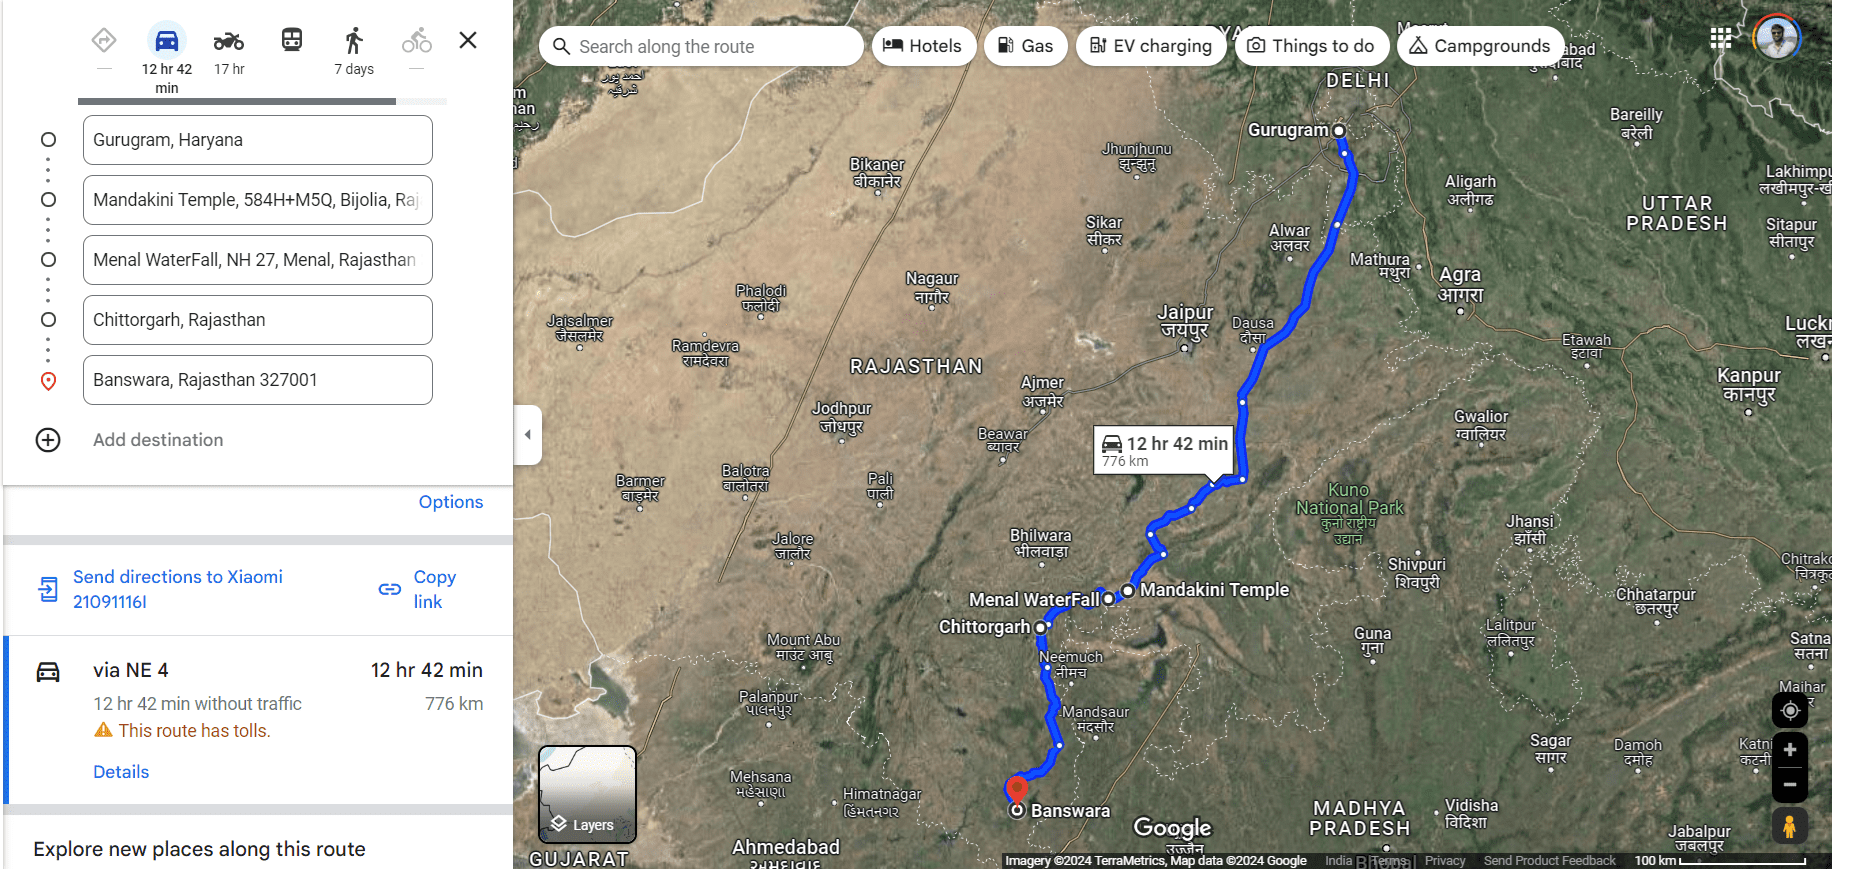Image resolution: width=1871 pixels, height=869 pixels.
Task: Filter by Hotels along the route
Action: pos(923,46)
